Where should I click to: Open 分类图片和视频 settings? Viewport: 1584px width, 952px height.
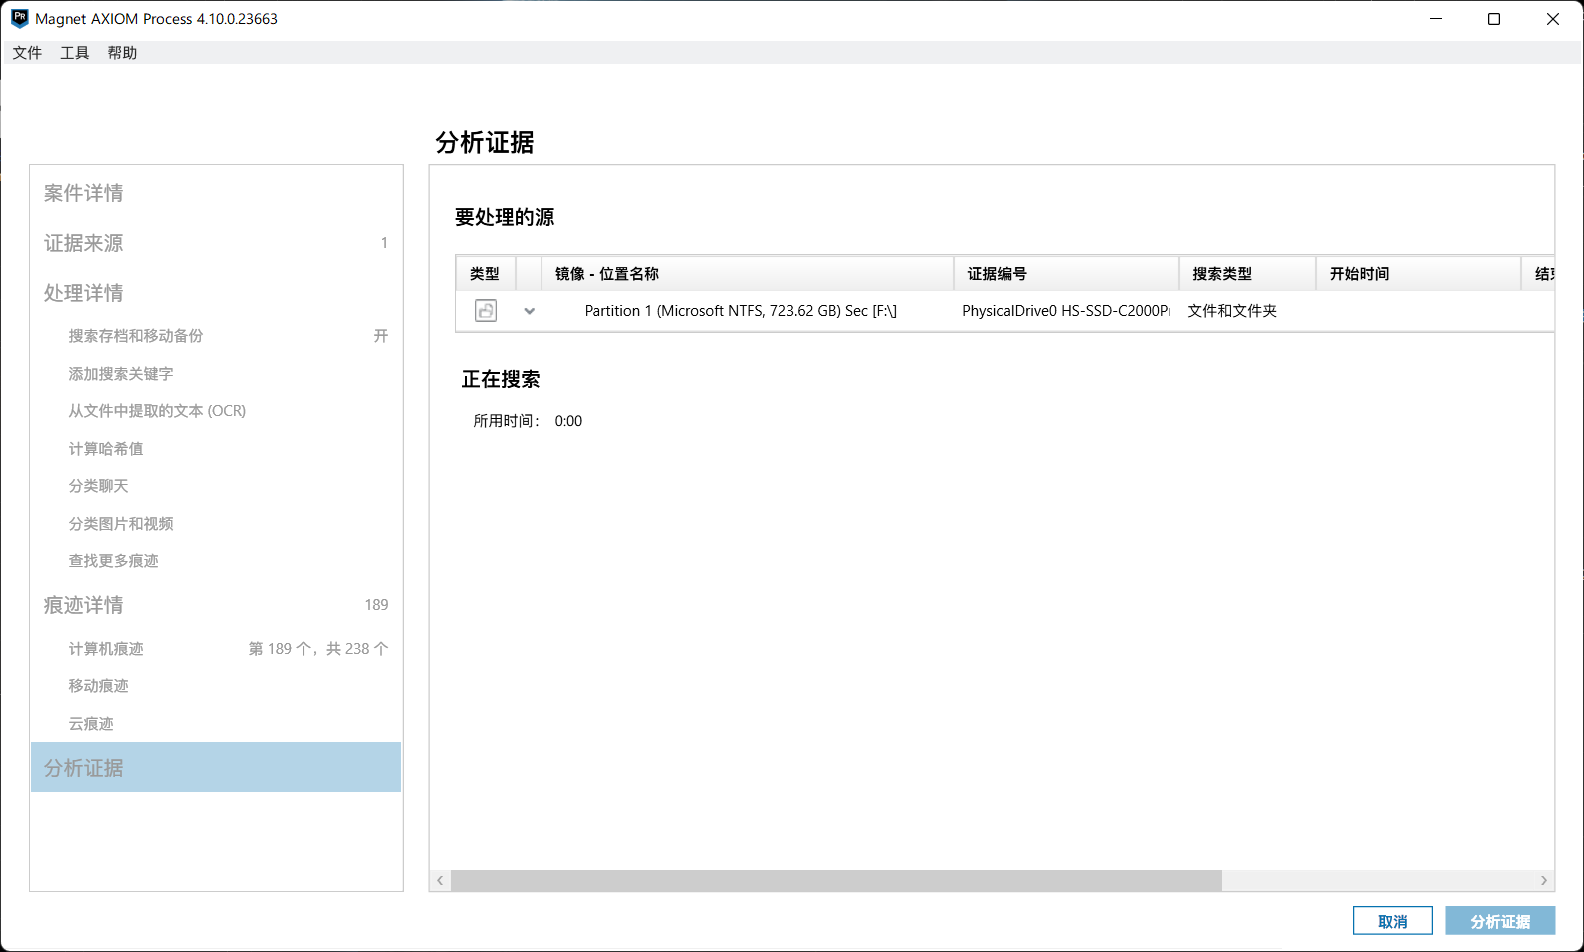tap(121, 524)
